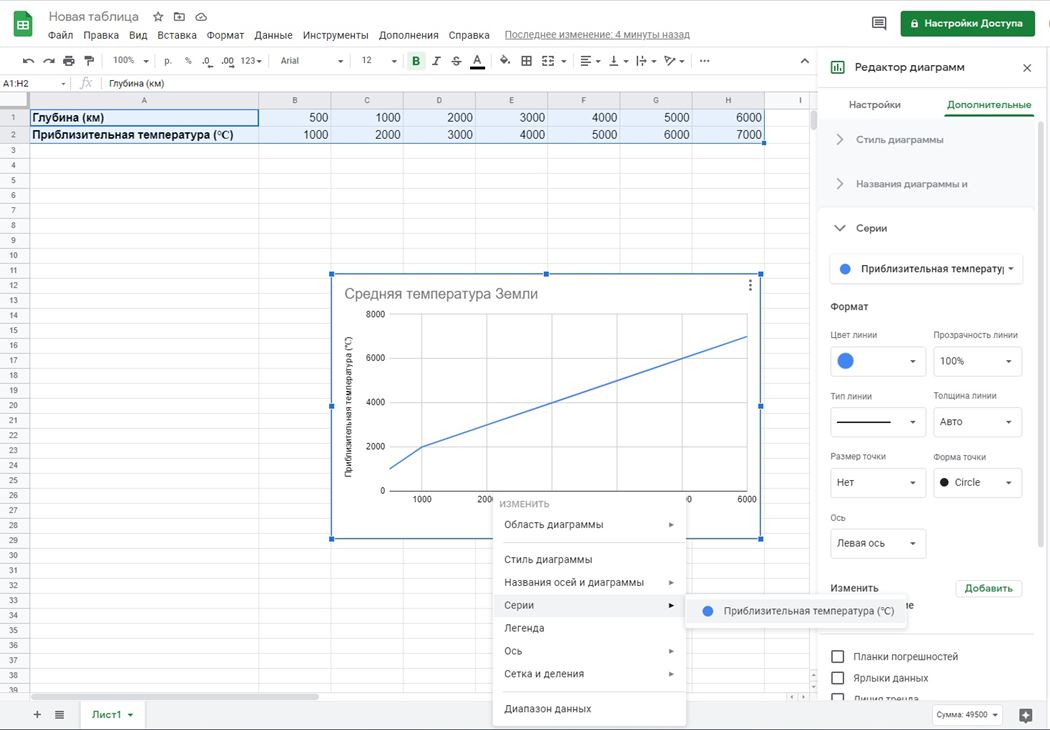Increase decimal places
This screenshot has height=730, width=1050.
pyautogui.click(x=228, y=61)
